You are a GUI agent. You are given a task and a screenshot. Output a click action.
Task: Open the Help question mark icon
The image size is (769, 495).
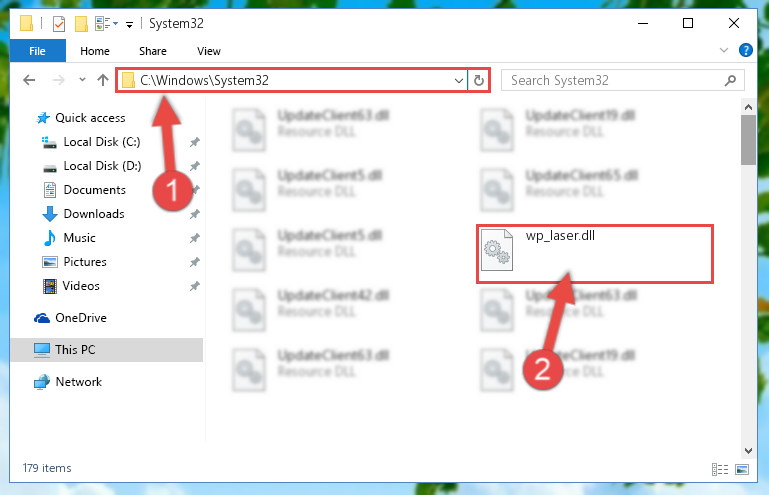coord(745,51)
